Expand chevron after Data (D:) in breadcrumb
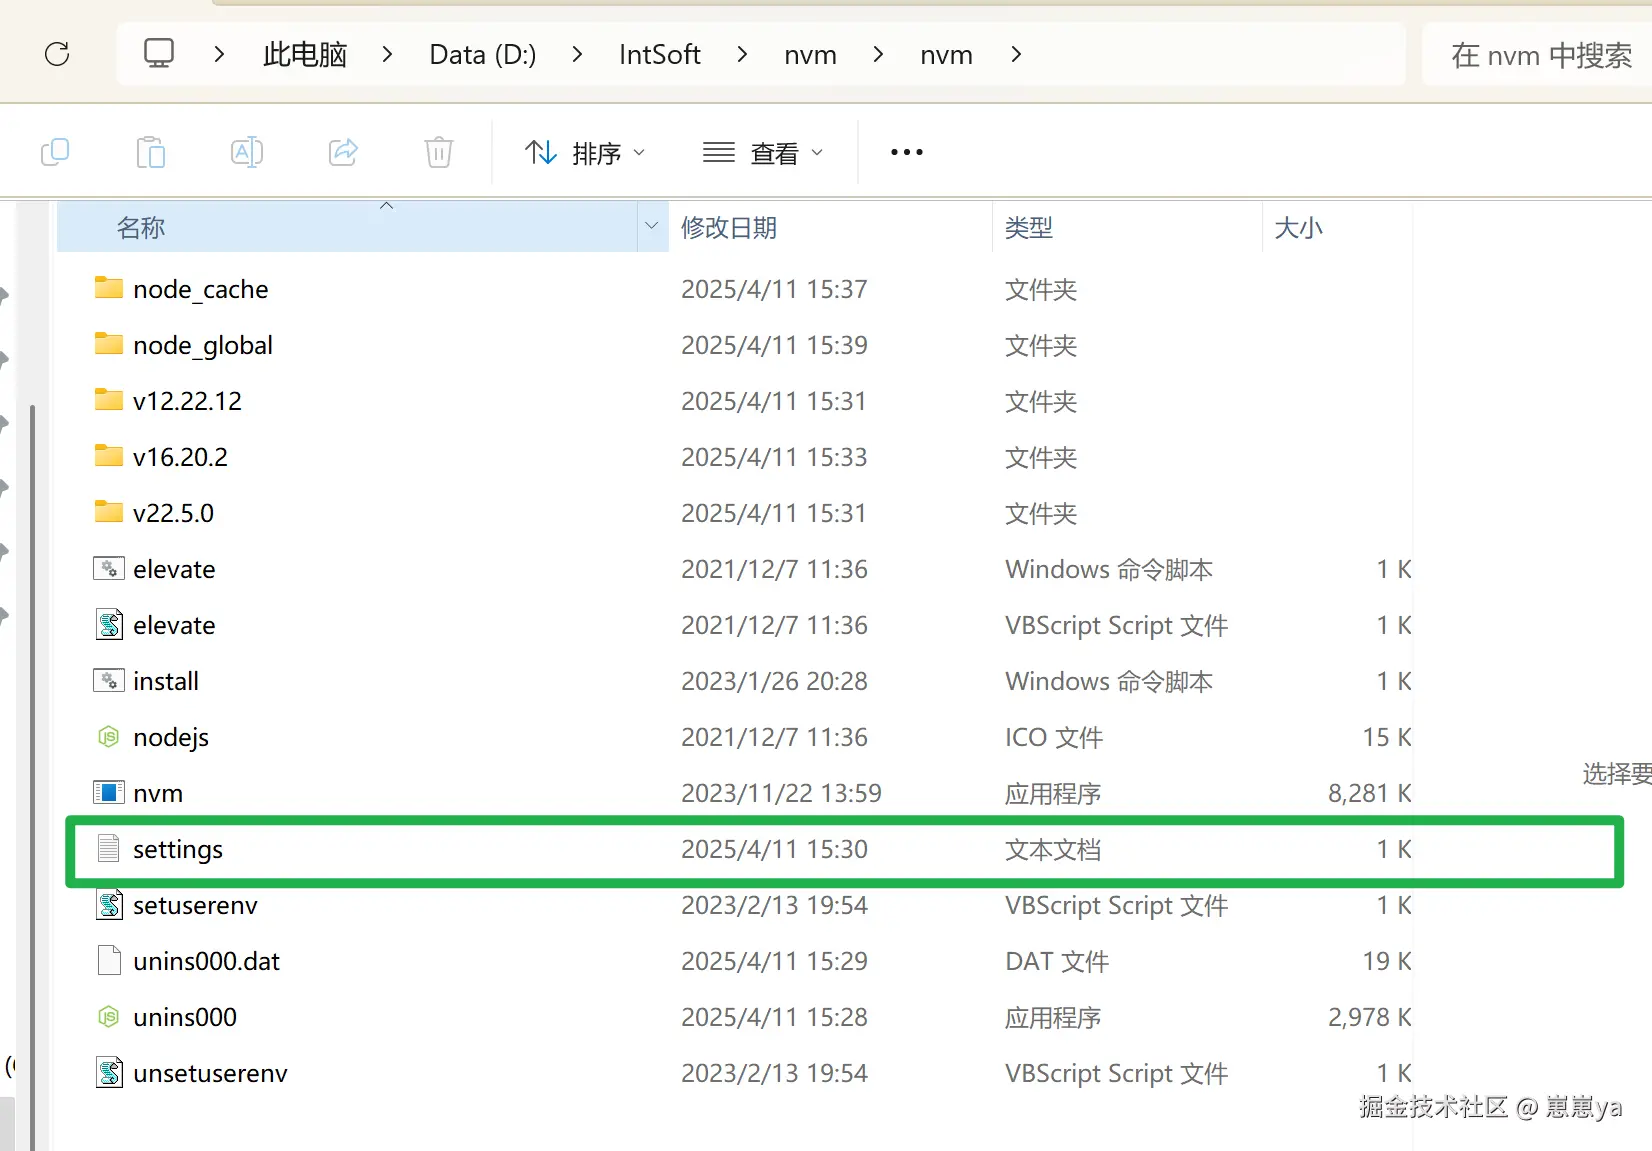 [577, 54]
